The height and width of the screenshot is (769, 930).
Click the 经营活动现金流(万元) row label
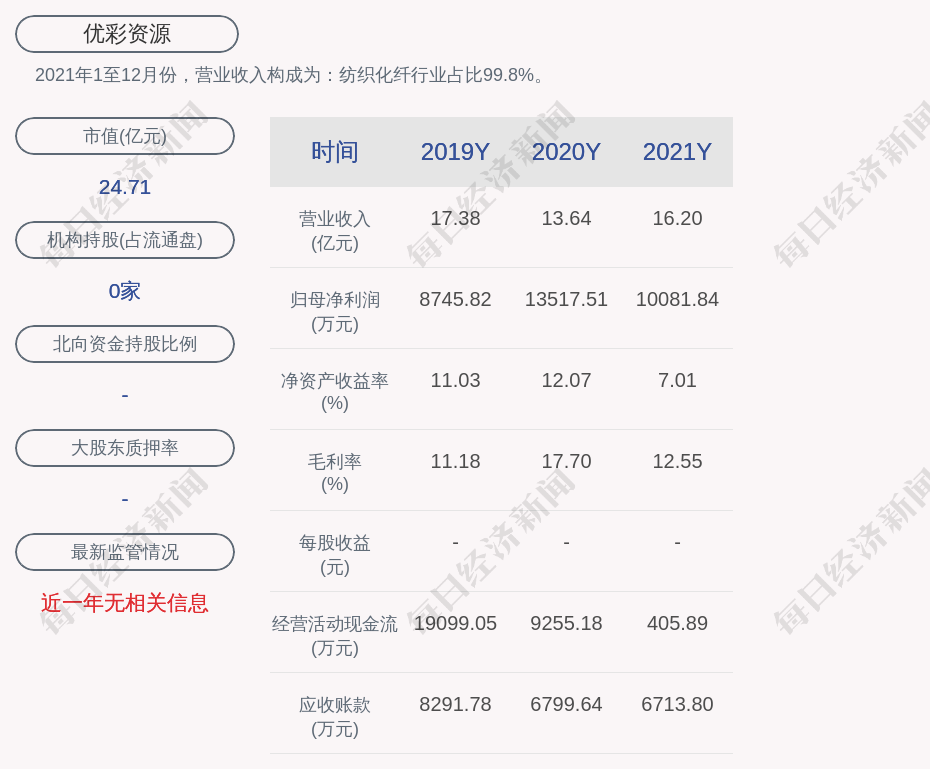click(x=335, y=636)
